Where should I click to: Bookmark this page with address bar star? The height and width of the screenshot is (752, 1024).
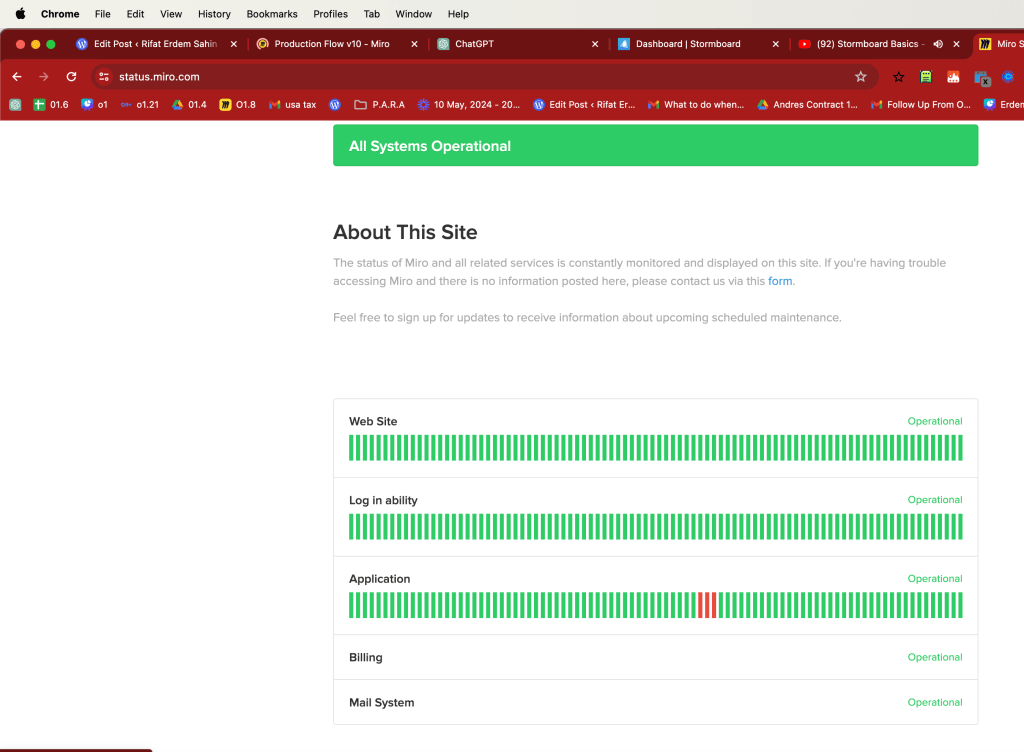pyautogui.click(x=861, y=76)
